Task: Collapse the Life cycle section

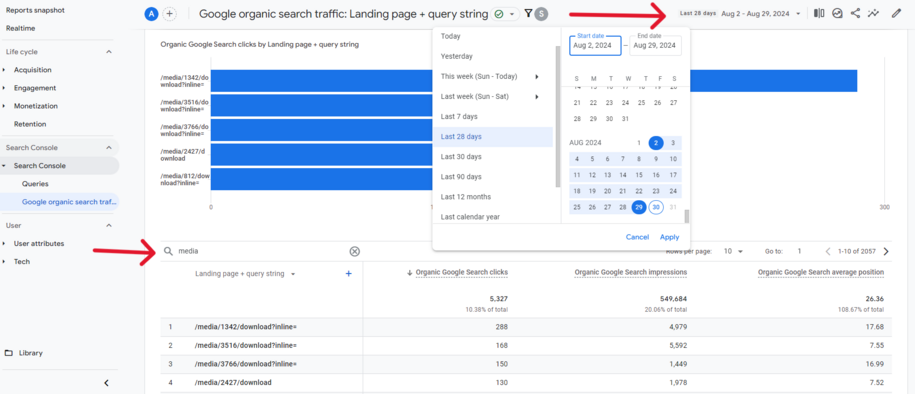Action: pos(109,52)
